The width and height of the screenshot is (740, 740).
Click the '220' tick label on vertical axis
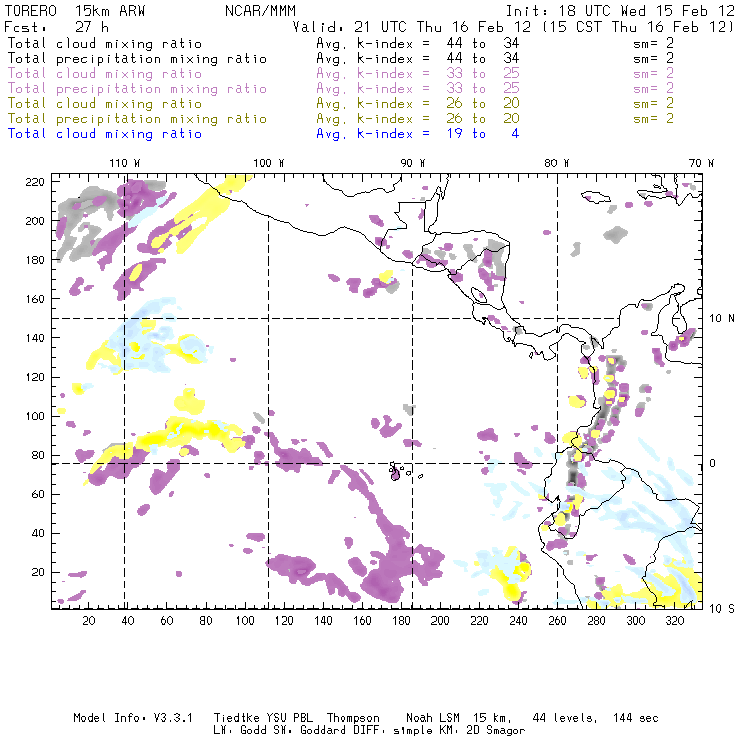coord(35,182)
